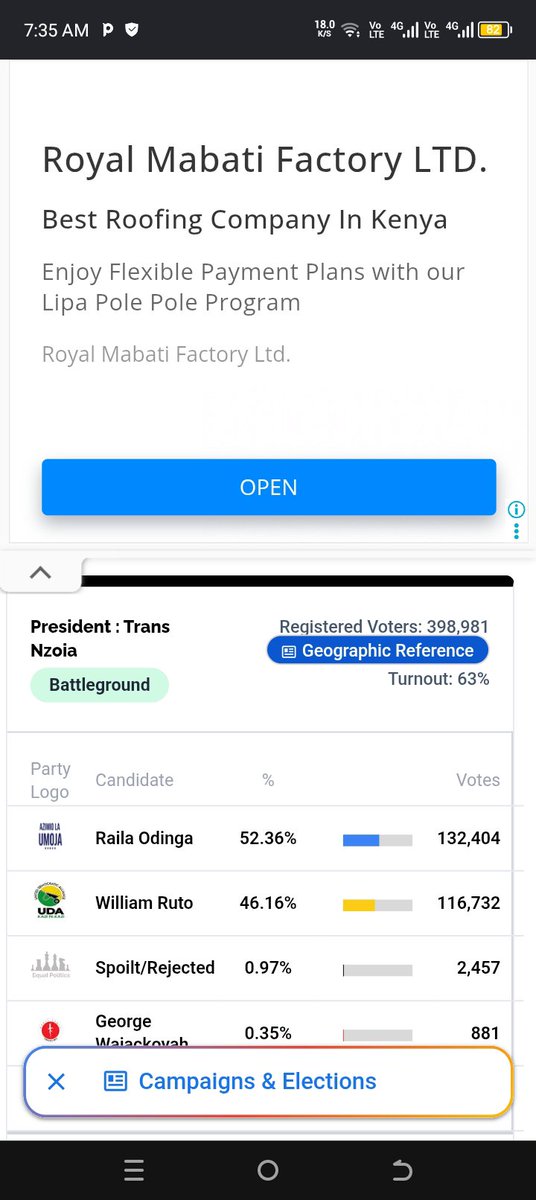Screen dimensions: 536x1200
Task: Tap the Azimio la Umoja party logo
Action: (50, 838)
